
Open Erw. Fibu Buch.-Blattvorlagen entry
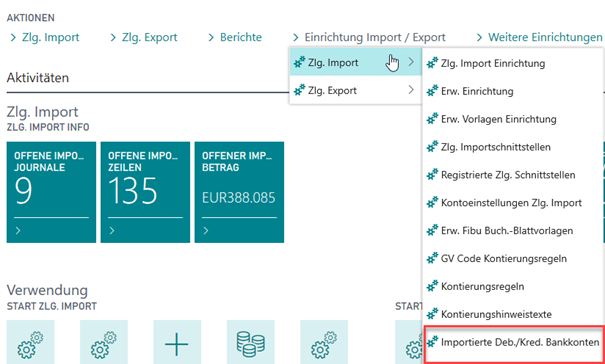pos(513,231)
